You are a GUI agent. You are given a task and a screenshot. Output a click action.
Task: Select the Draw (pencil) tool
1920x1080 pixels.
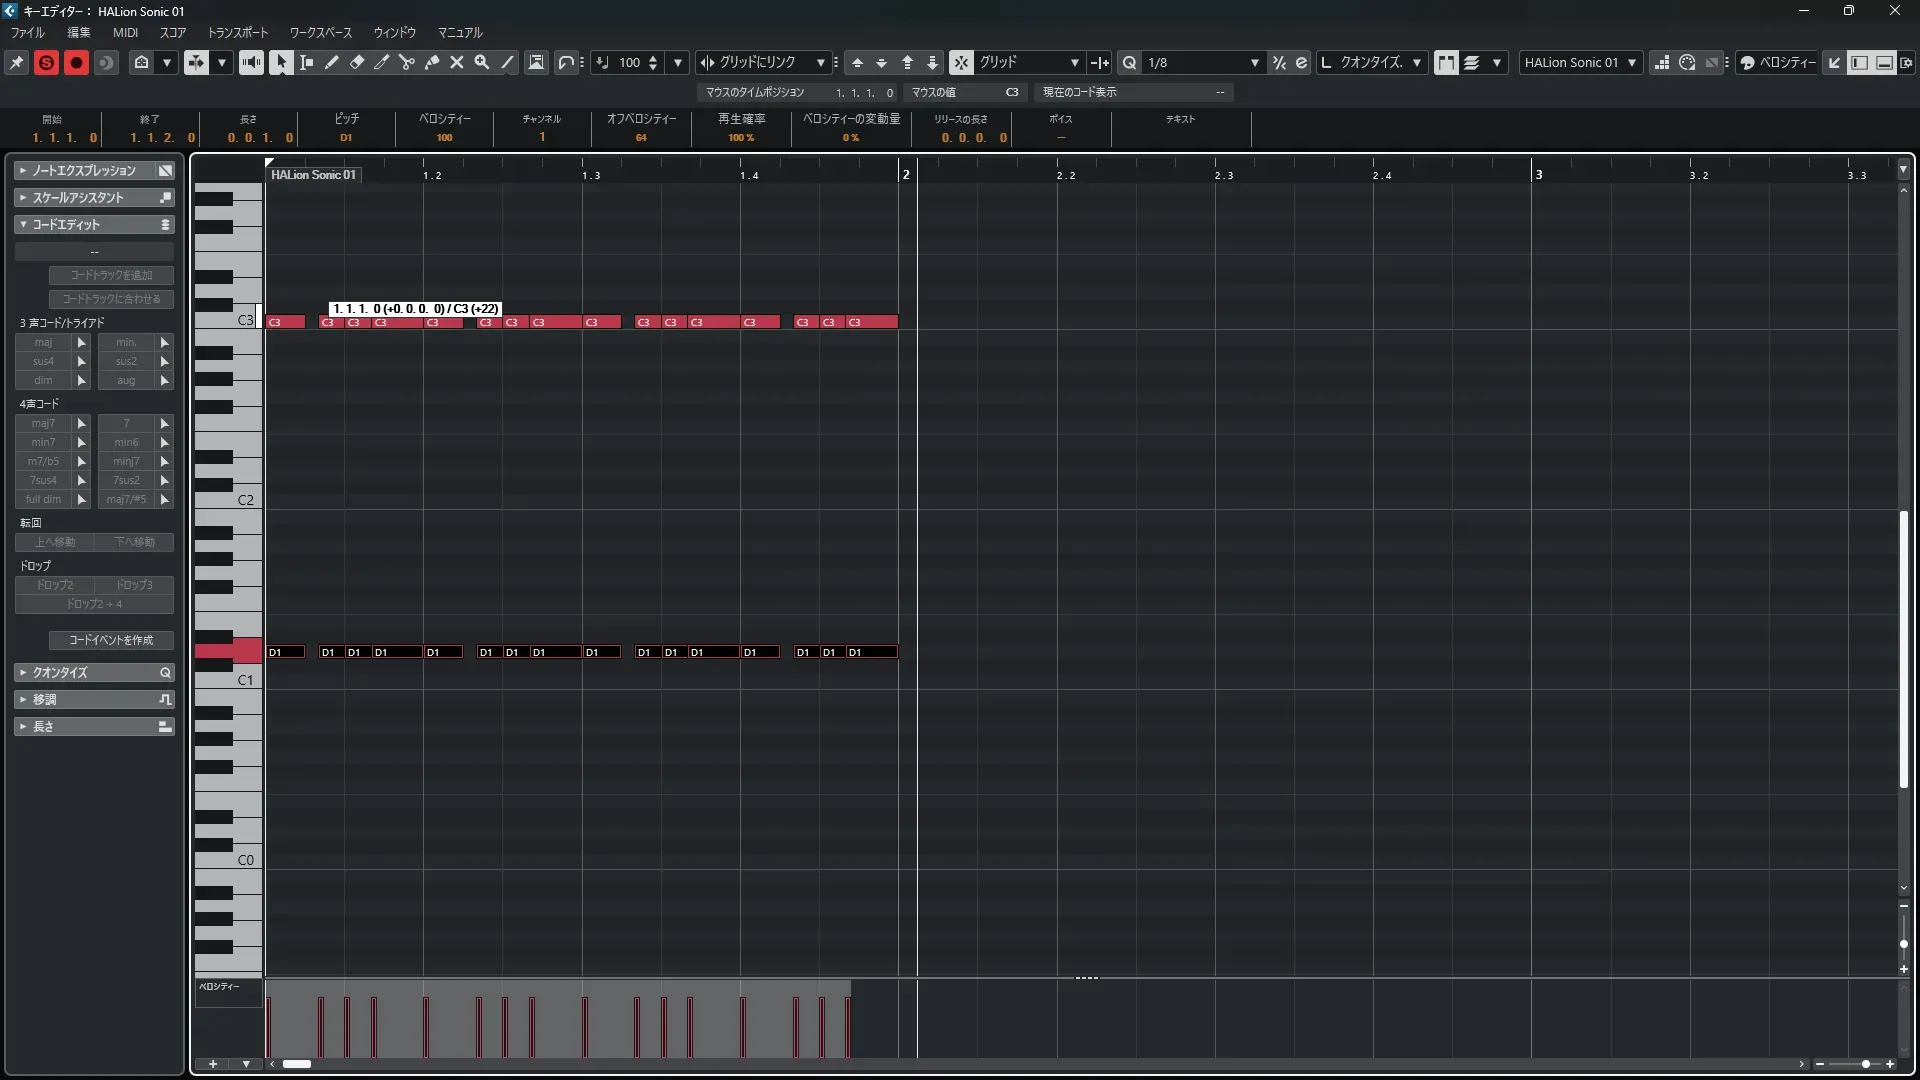coord(332,62)
